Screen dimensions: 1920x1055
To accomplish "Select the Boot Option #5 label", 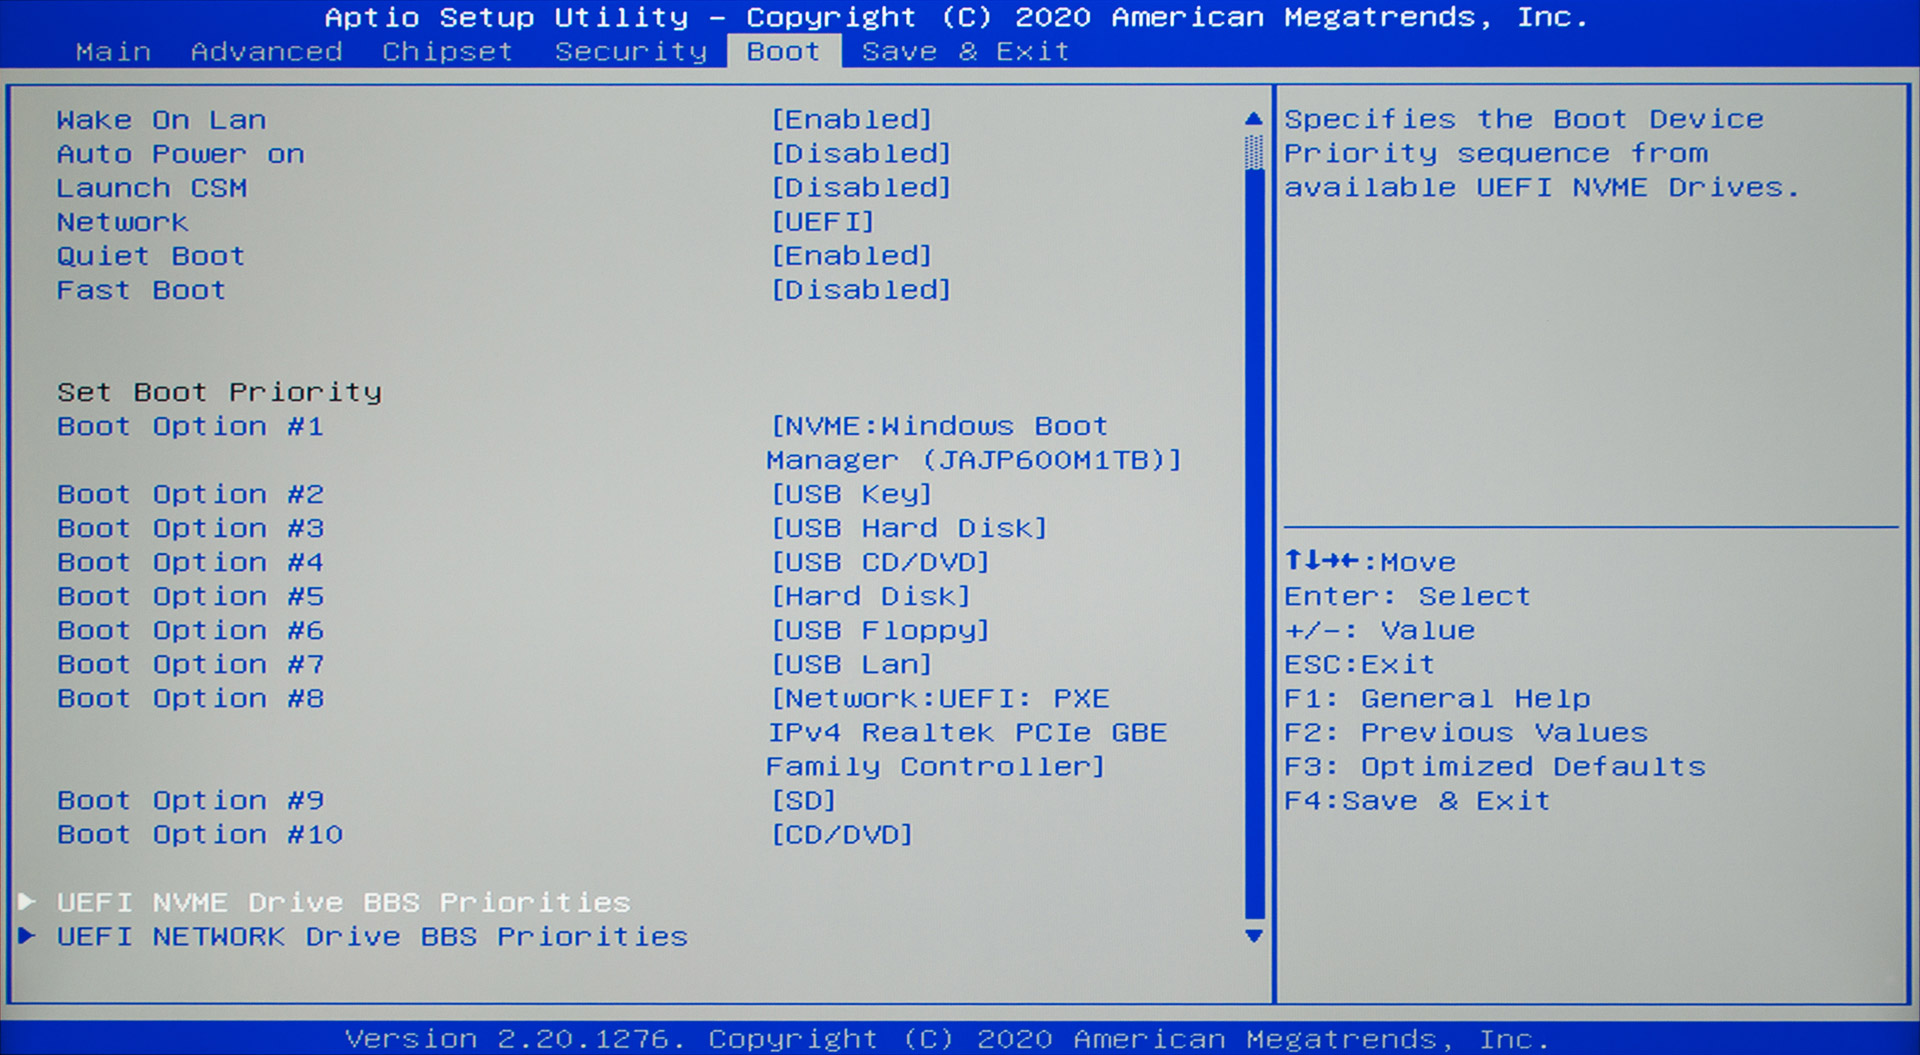I will (x=190, y=596).
